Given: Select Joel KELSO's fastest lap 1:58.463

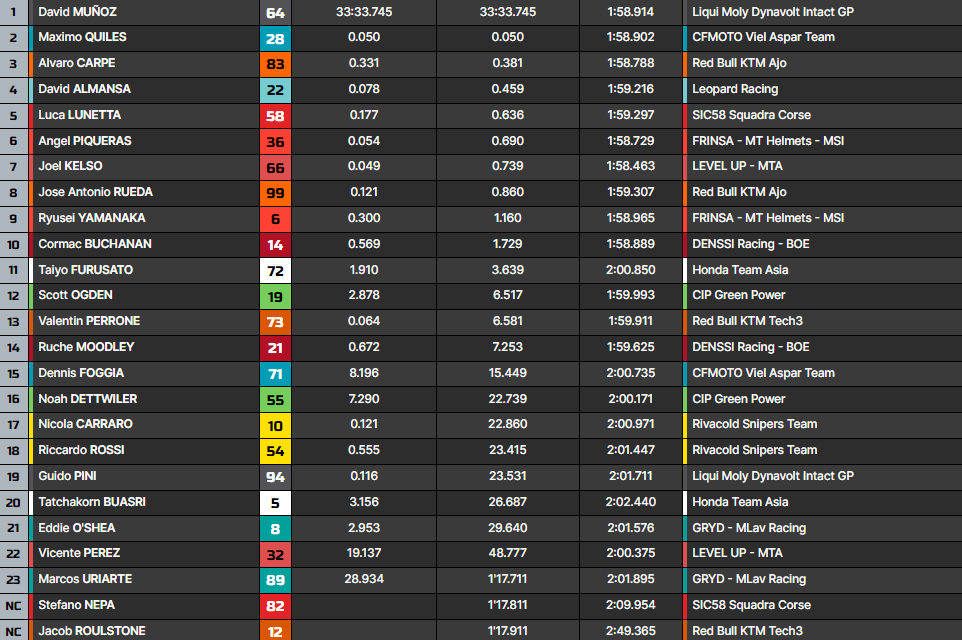Looking at the screenshot, I should 630,166.
